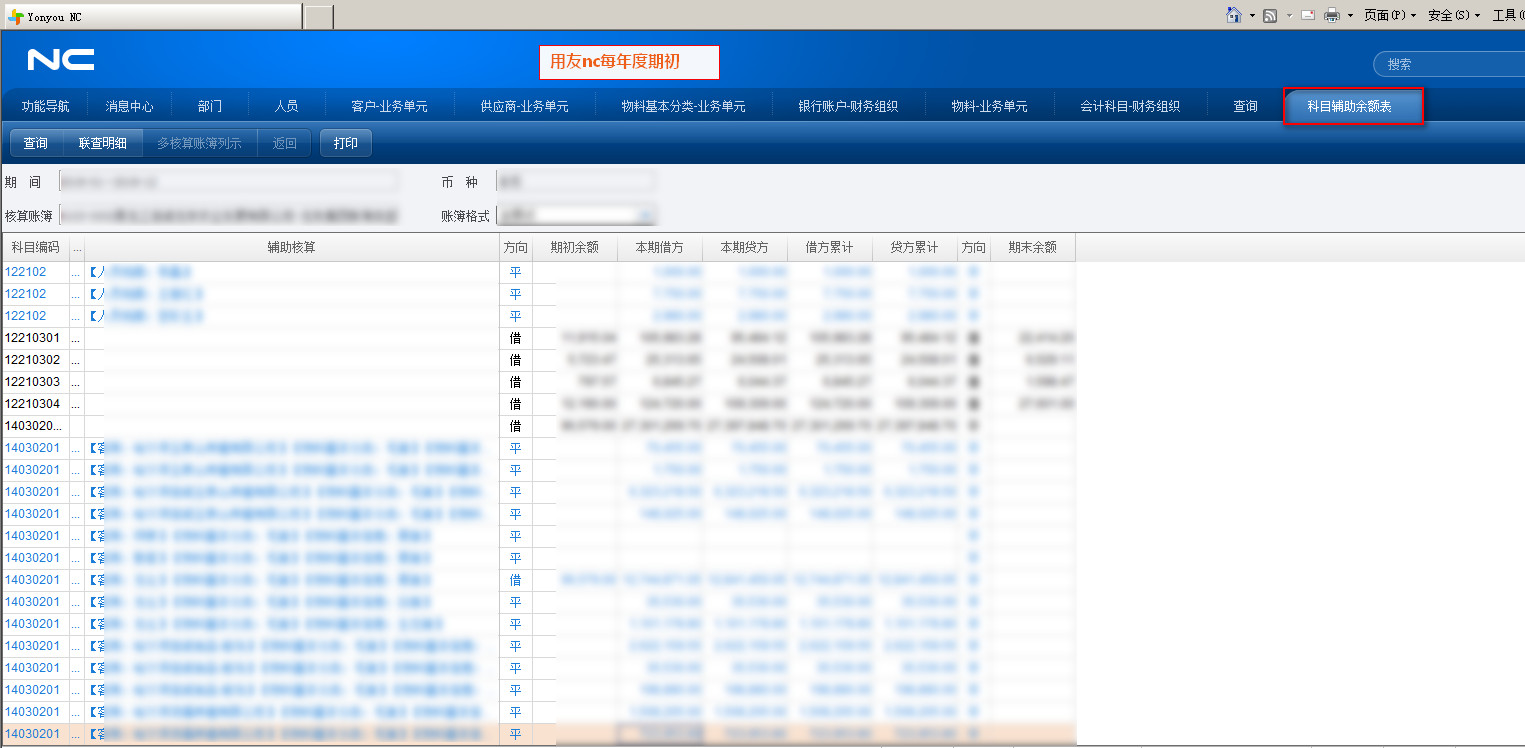Click the 期初余额 column header

[574, 248]
